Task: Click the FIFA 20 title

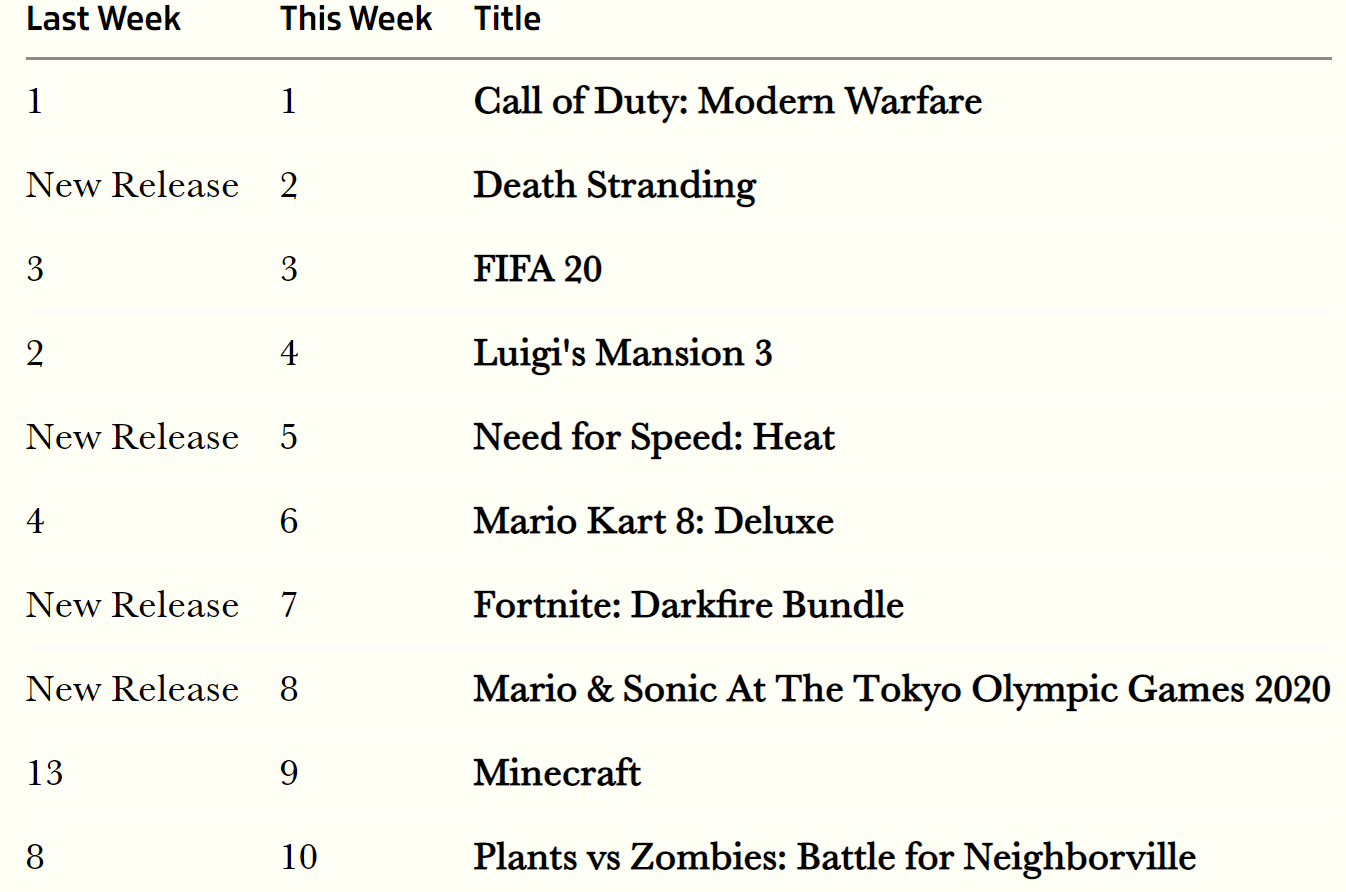Action: click(x=538, y=269)
